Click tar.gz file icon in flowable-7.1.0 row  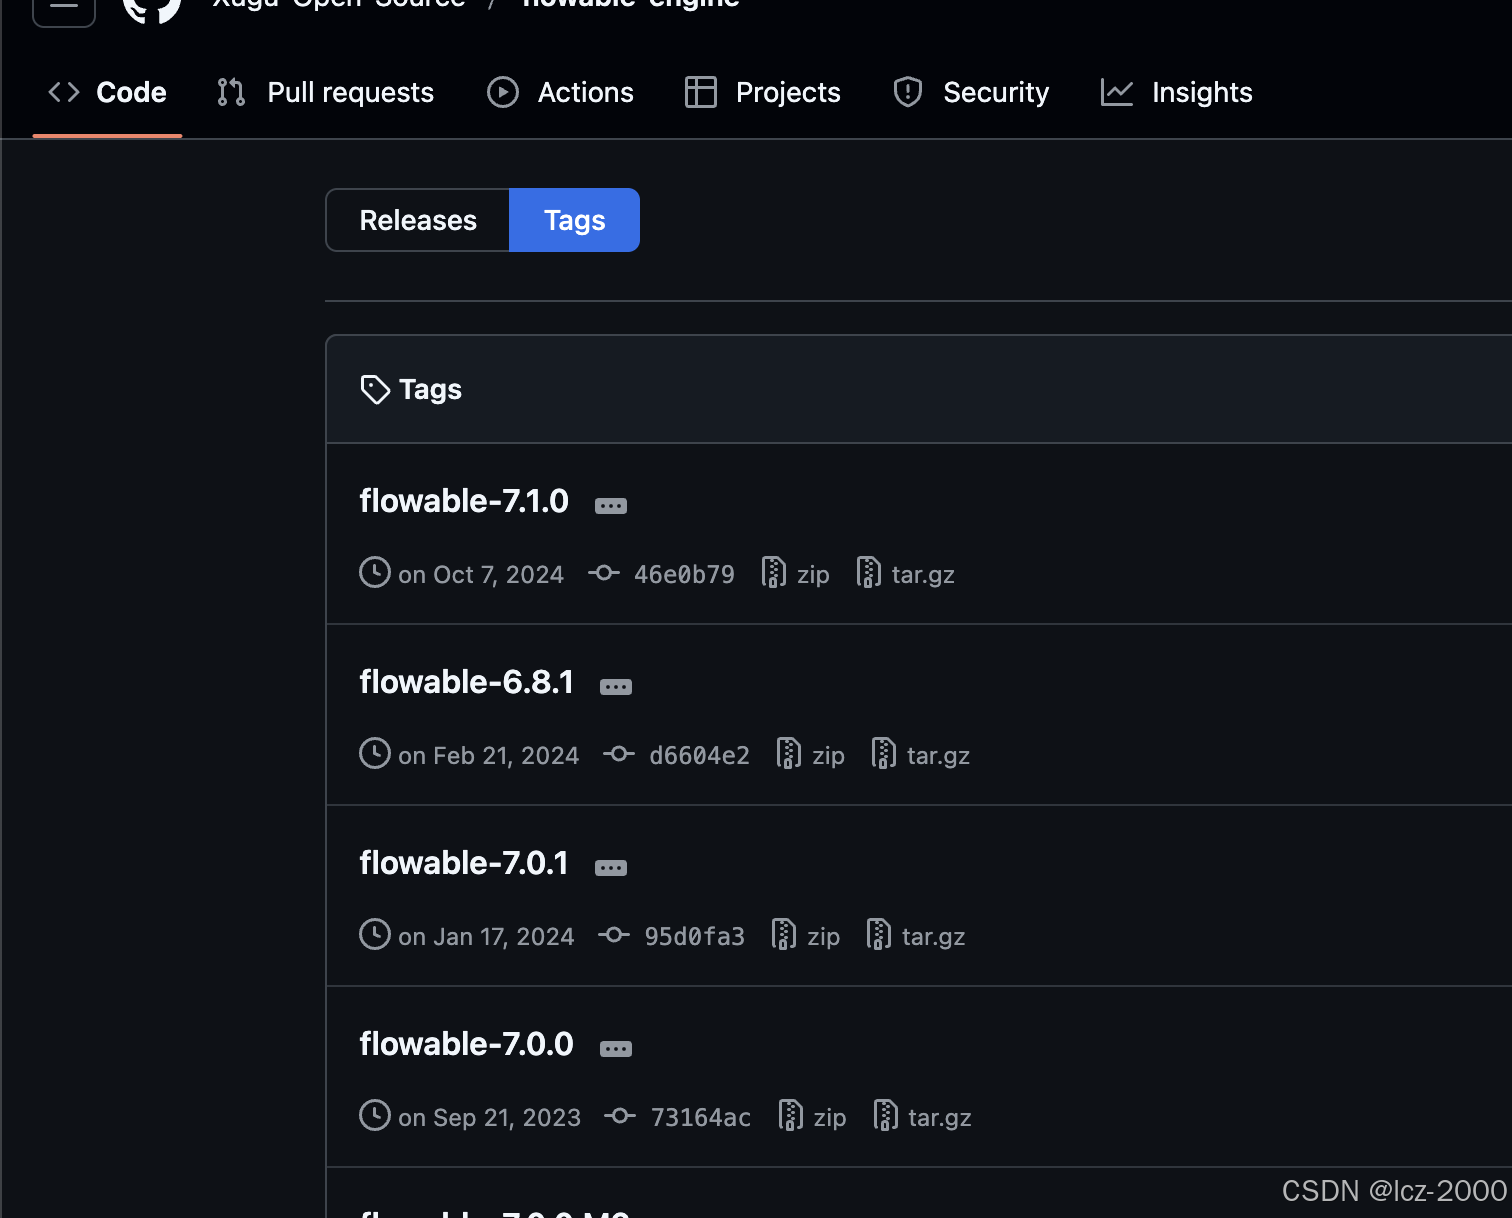(869, 572)
